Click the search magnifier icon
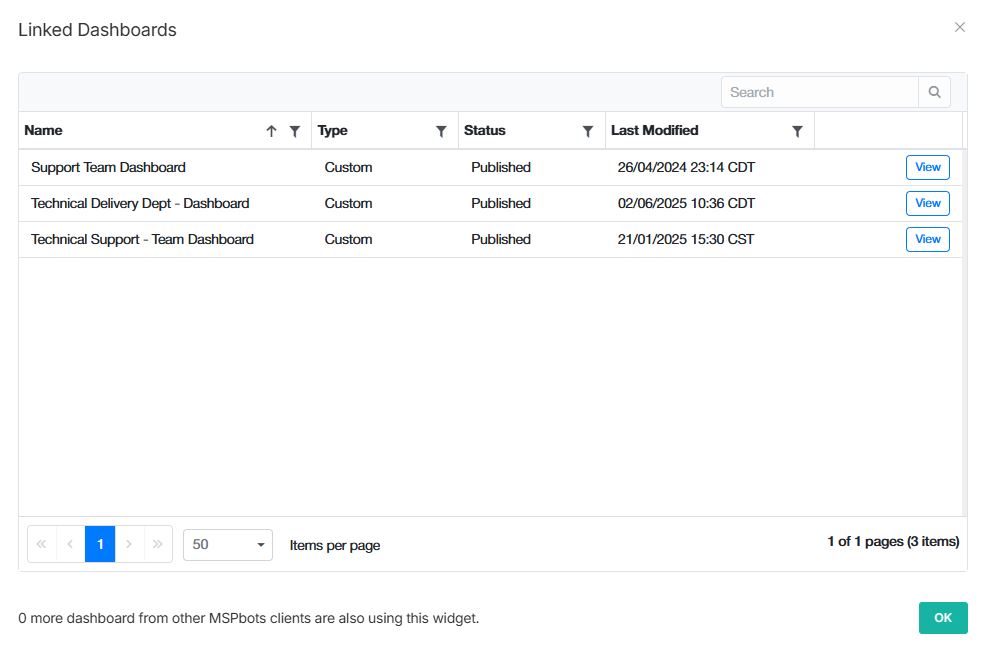The width and height of the screenshot is (987, 653). [934, 92]
